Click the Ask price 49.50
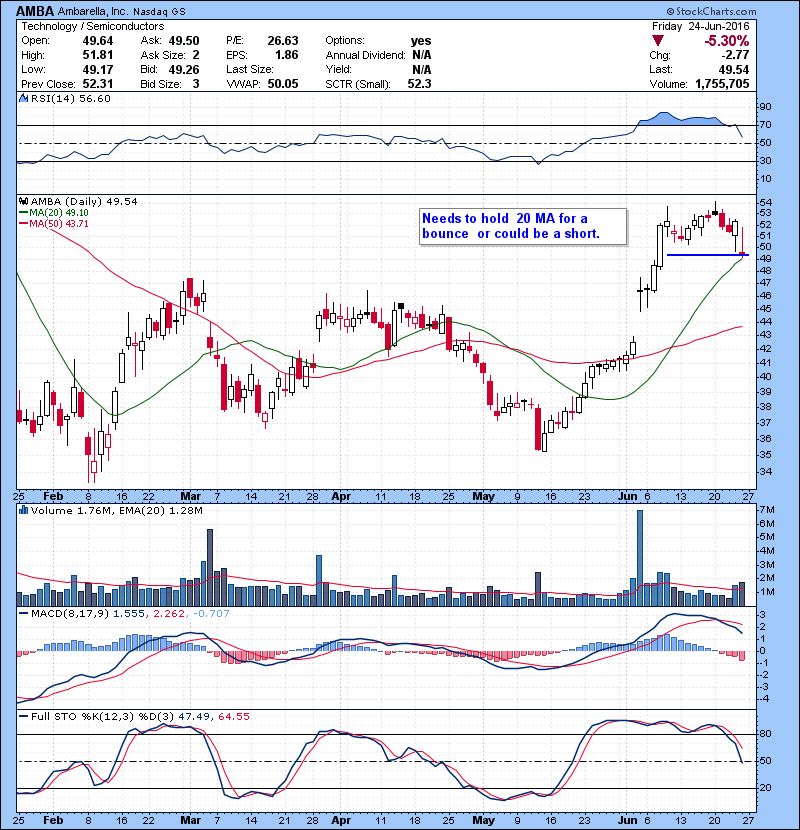Screen dimensions: 800x830 (184, 41)
